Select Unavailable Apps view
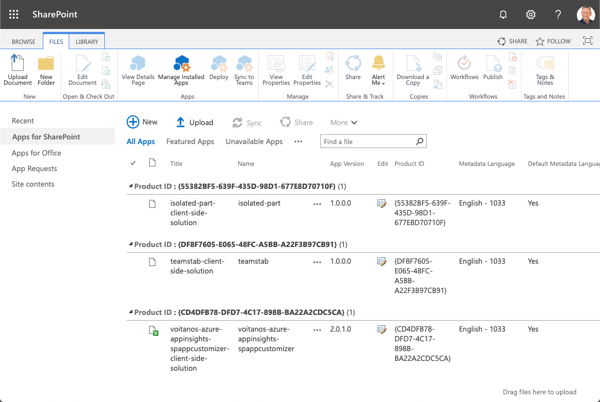The height and width of the screenshot is (402, 600). coord(254,142)
